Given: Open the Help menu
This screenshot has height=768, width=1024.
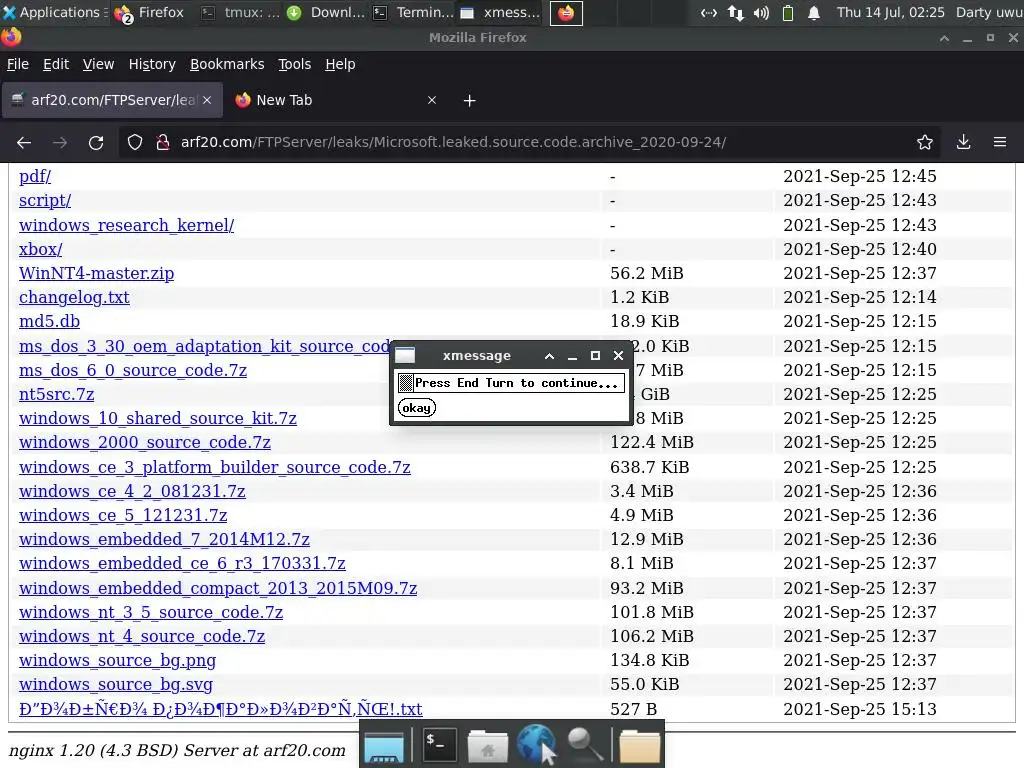Looking at the screenshot, I should click(340, 64).
